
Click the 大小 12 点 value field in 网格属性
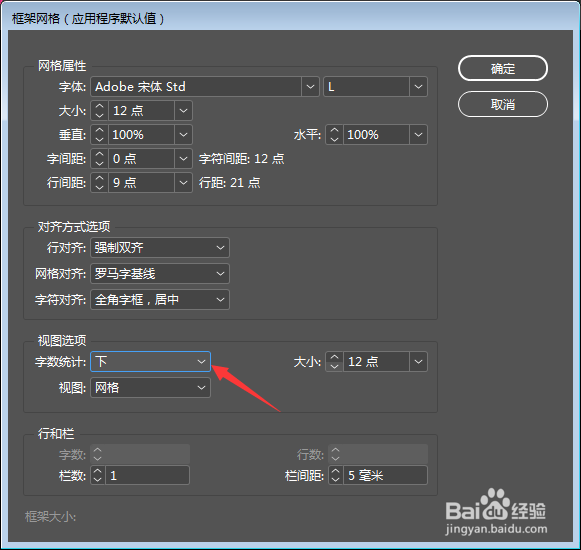(x=141, y=110)
